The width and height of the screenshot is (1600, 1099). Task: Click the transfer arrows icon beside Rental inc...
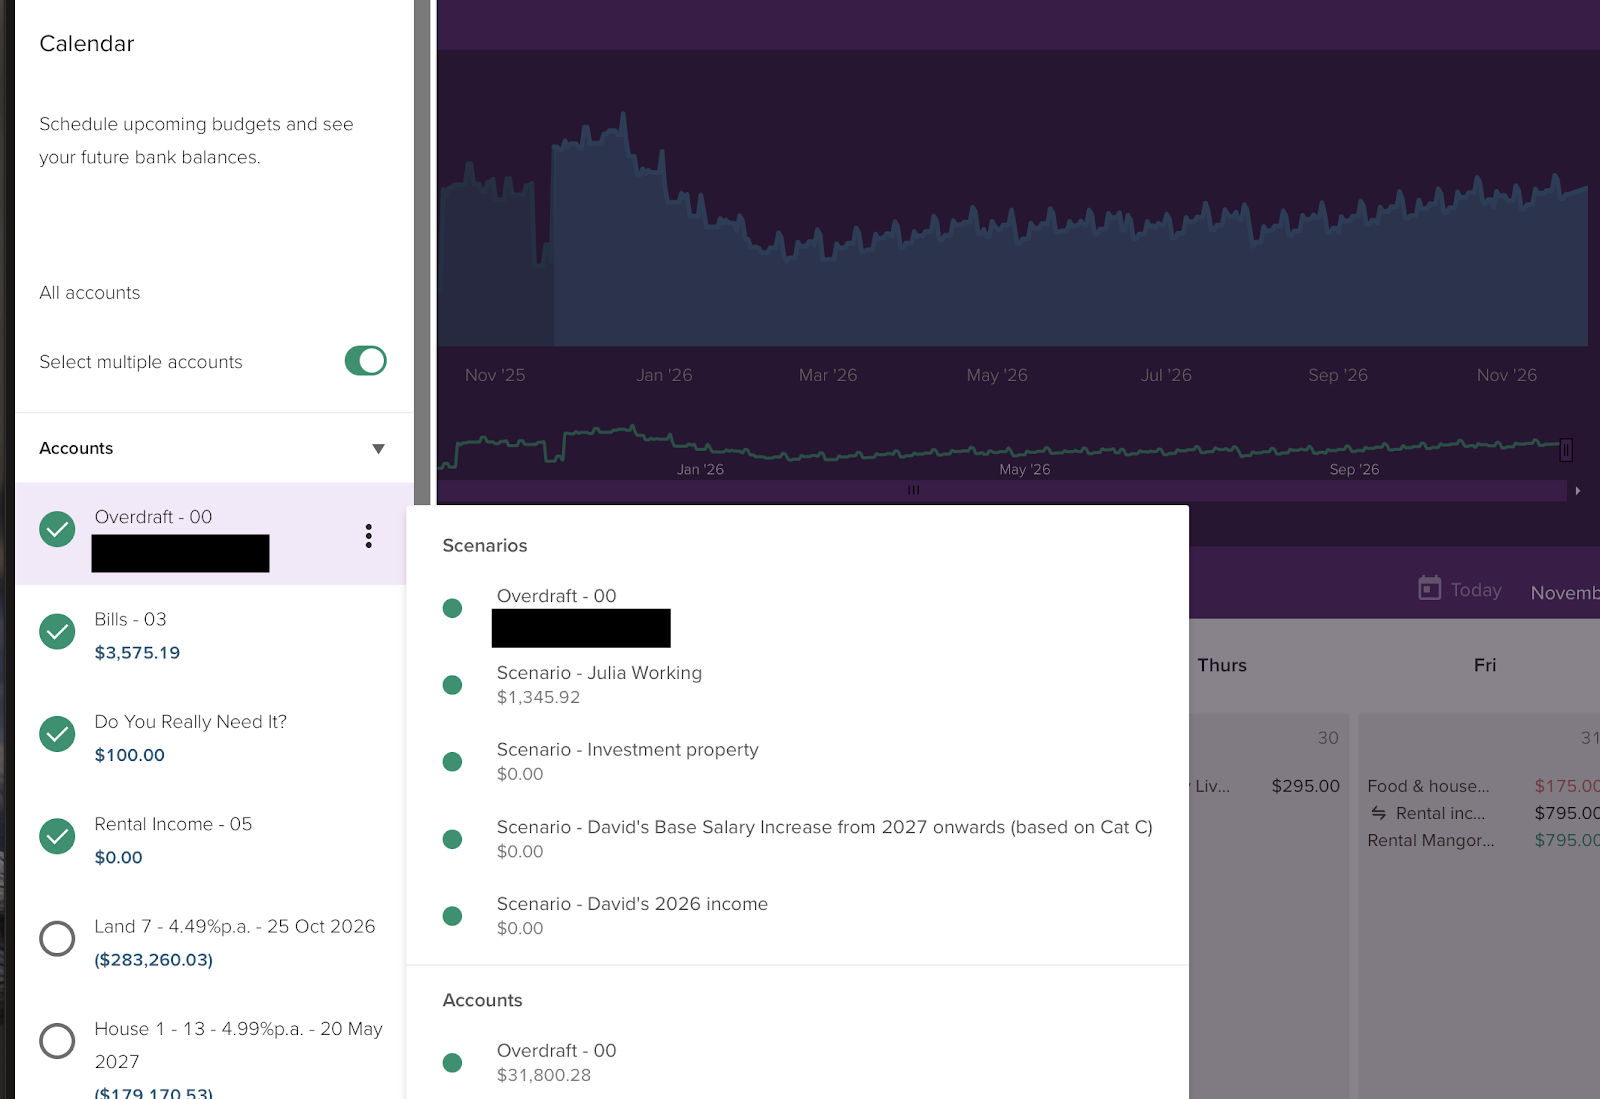point(1378,813)
